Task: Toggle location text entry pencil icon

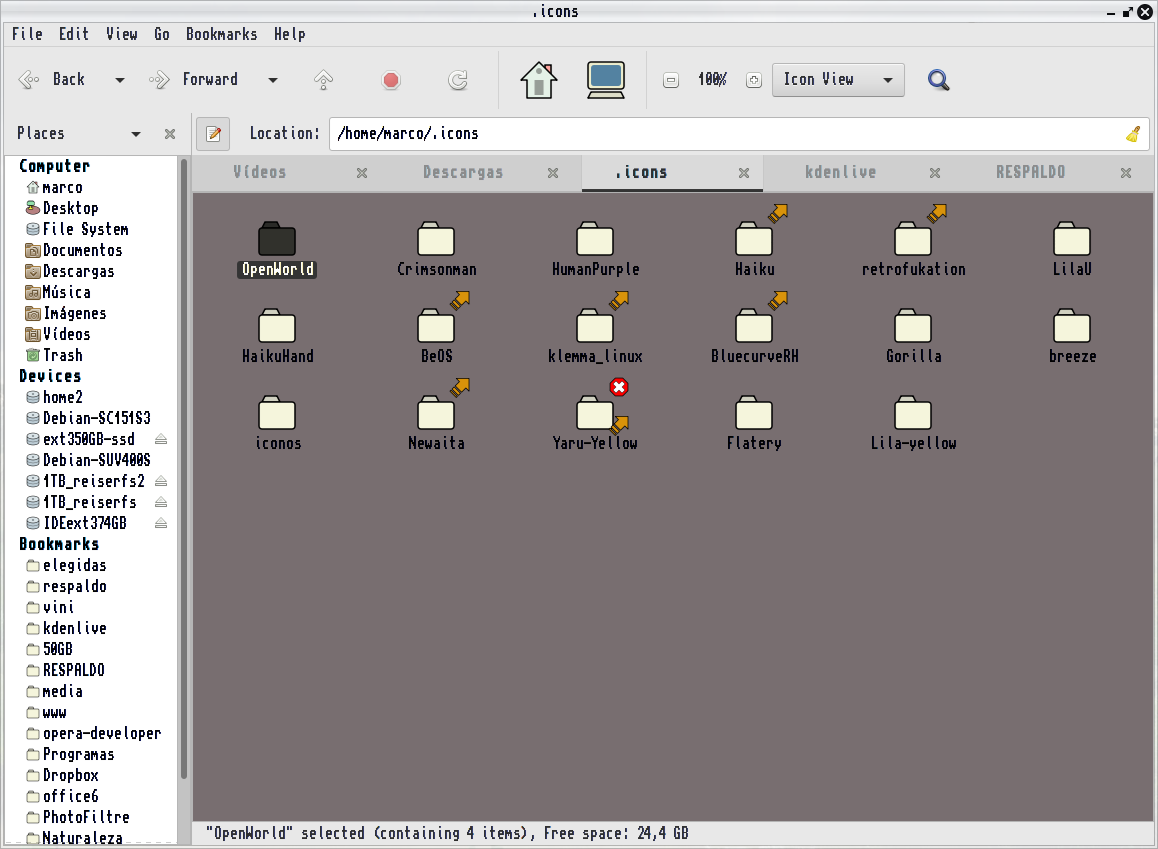Action: [213, 134]
